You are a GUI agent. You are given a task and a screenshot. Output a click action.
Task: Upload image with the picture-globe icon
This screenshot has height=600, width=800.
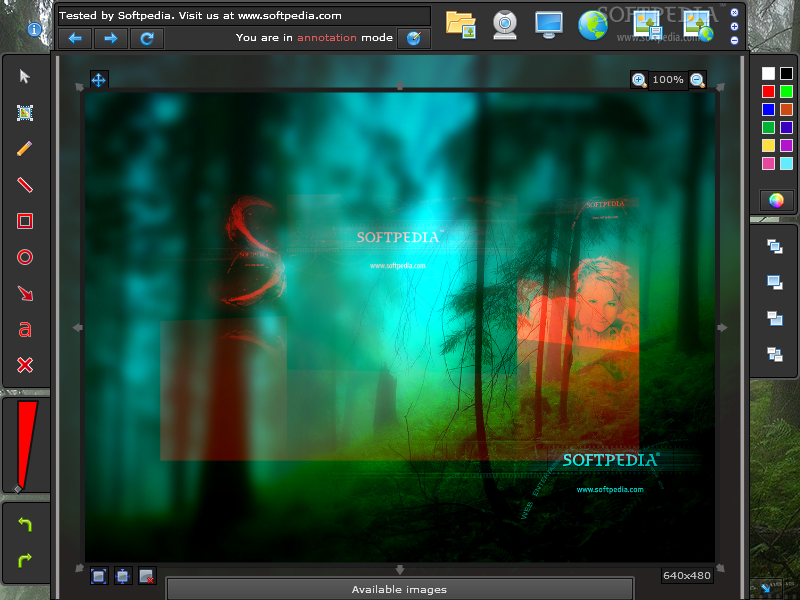(x=698, y=25)
